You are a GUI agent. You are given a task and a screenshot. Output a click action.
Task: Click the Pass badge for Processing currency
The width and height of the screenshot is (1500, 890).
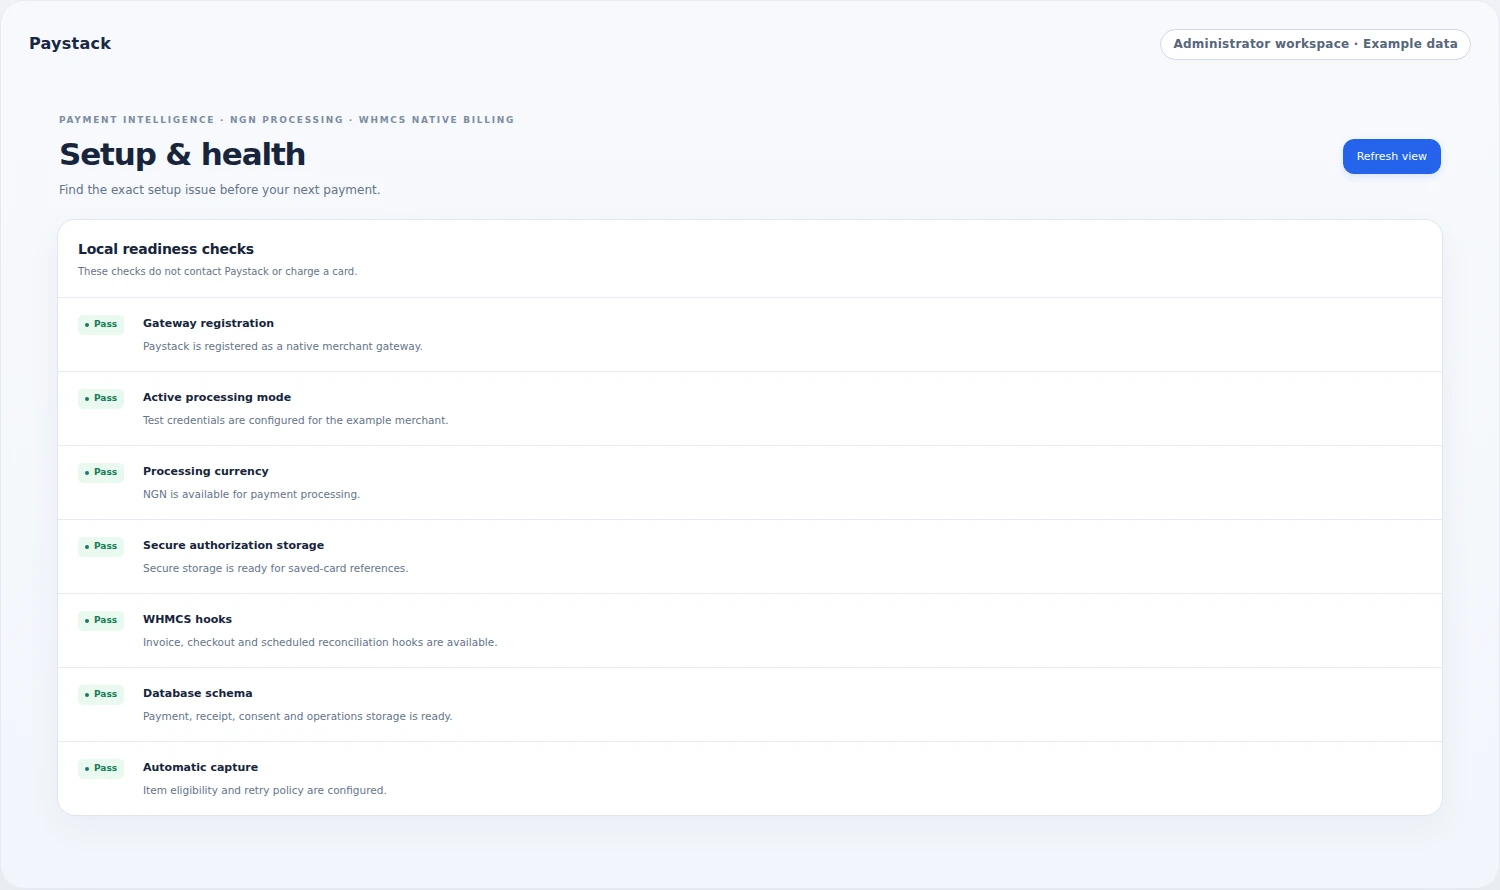point(101,472)
